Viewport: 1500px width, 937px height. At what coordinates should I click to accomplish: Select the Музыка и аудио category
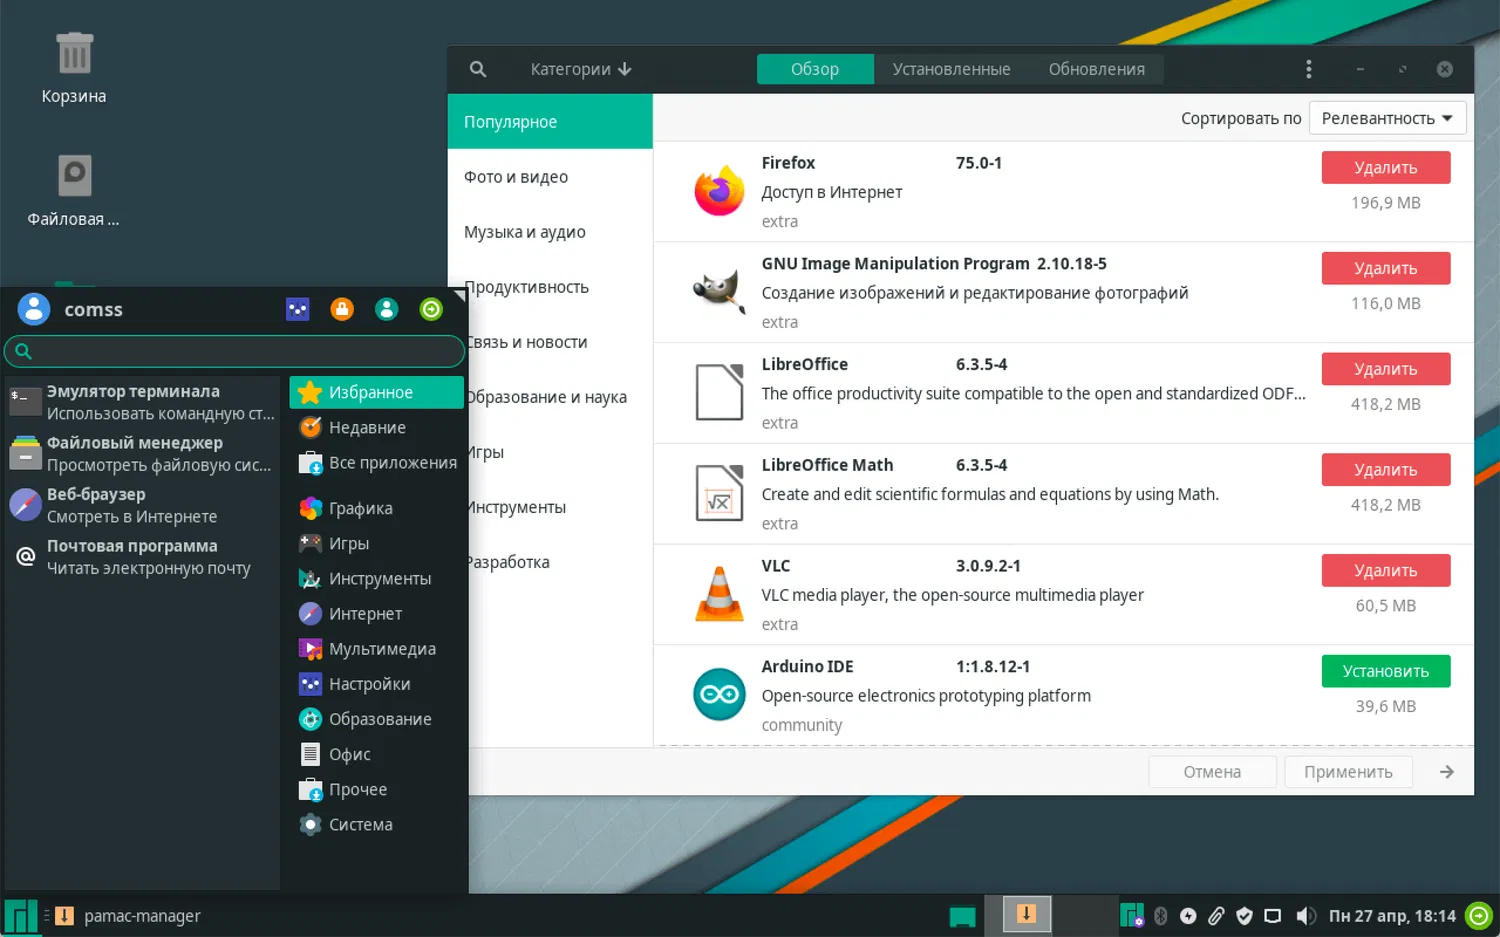point(550,232)
